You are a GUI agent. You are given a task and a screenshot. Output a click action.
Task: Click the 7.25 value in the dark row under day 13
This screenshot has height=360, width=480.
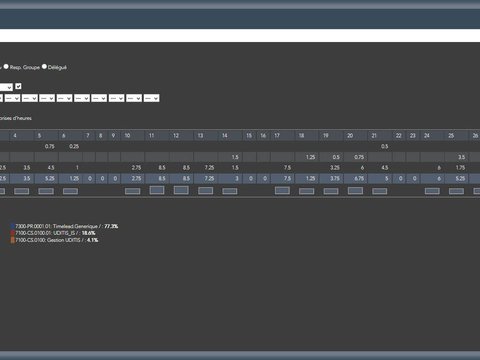point(209,168)
